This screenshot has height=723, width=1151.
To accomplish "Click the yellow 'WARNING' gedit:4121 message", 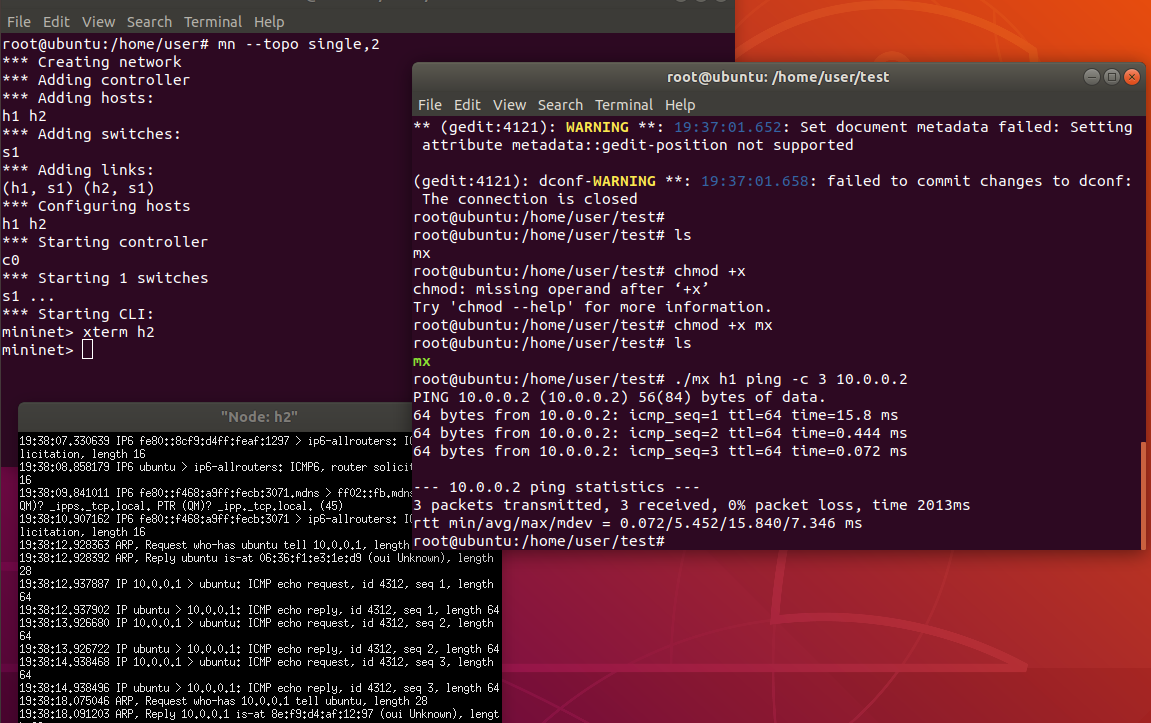I will [x=597, y=127].
